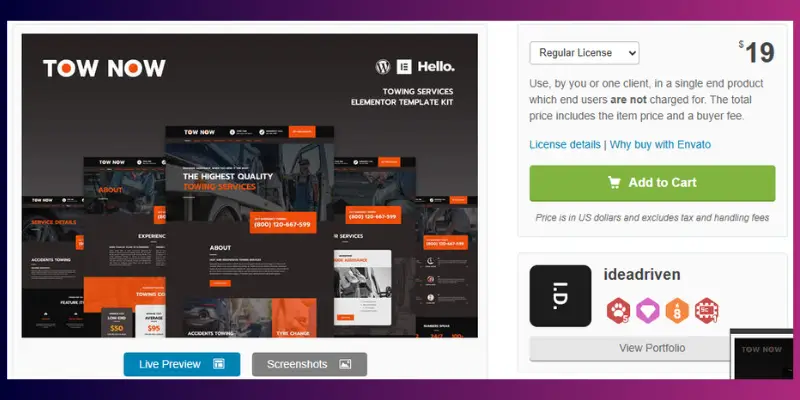Click the shopping cart icon on Add to Cart
Screen dimensions: 800x400
tap(613, 183)
